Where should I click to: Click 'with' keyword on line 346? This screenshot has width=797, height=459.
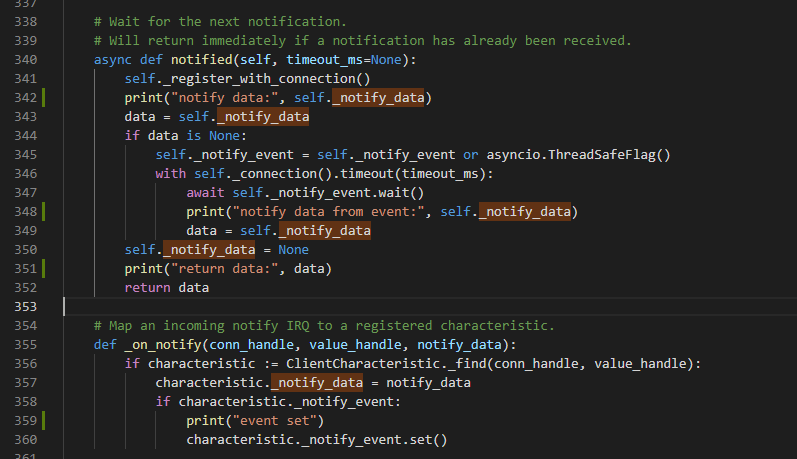tap(171, 174)
